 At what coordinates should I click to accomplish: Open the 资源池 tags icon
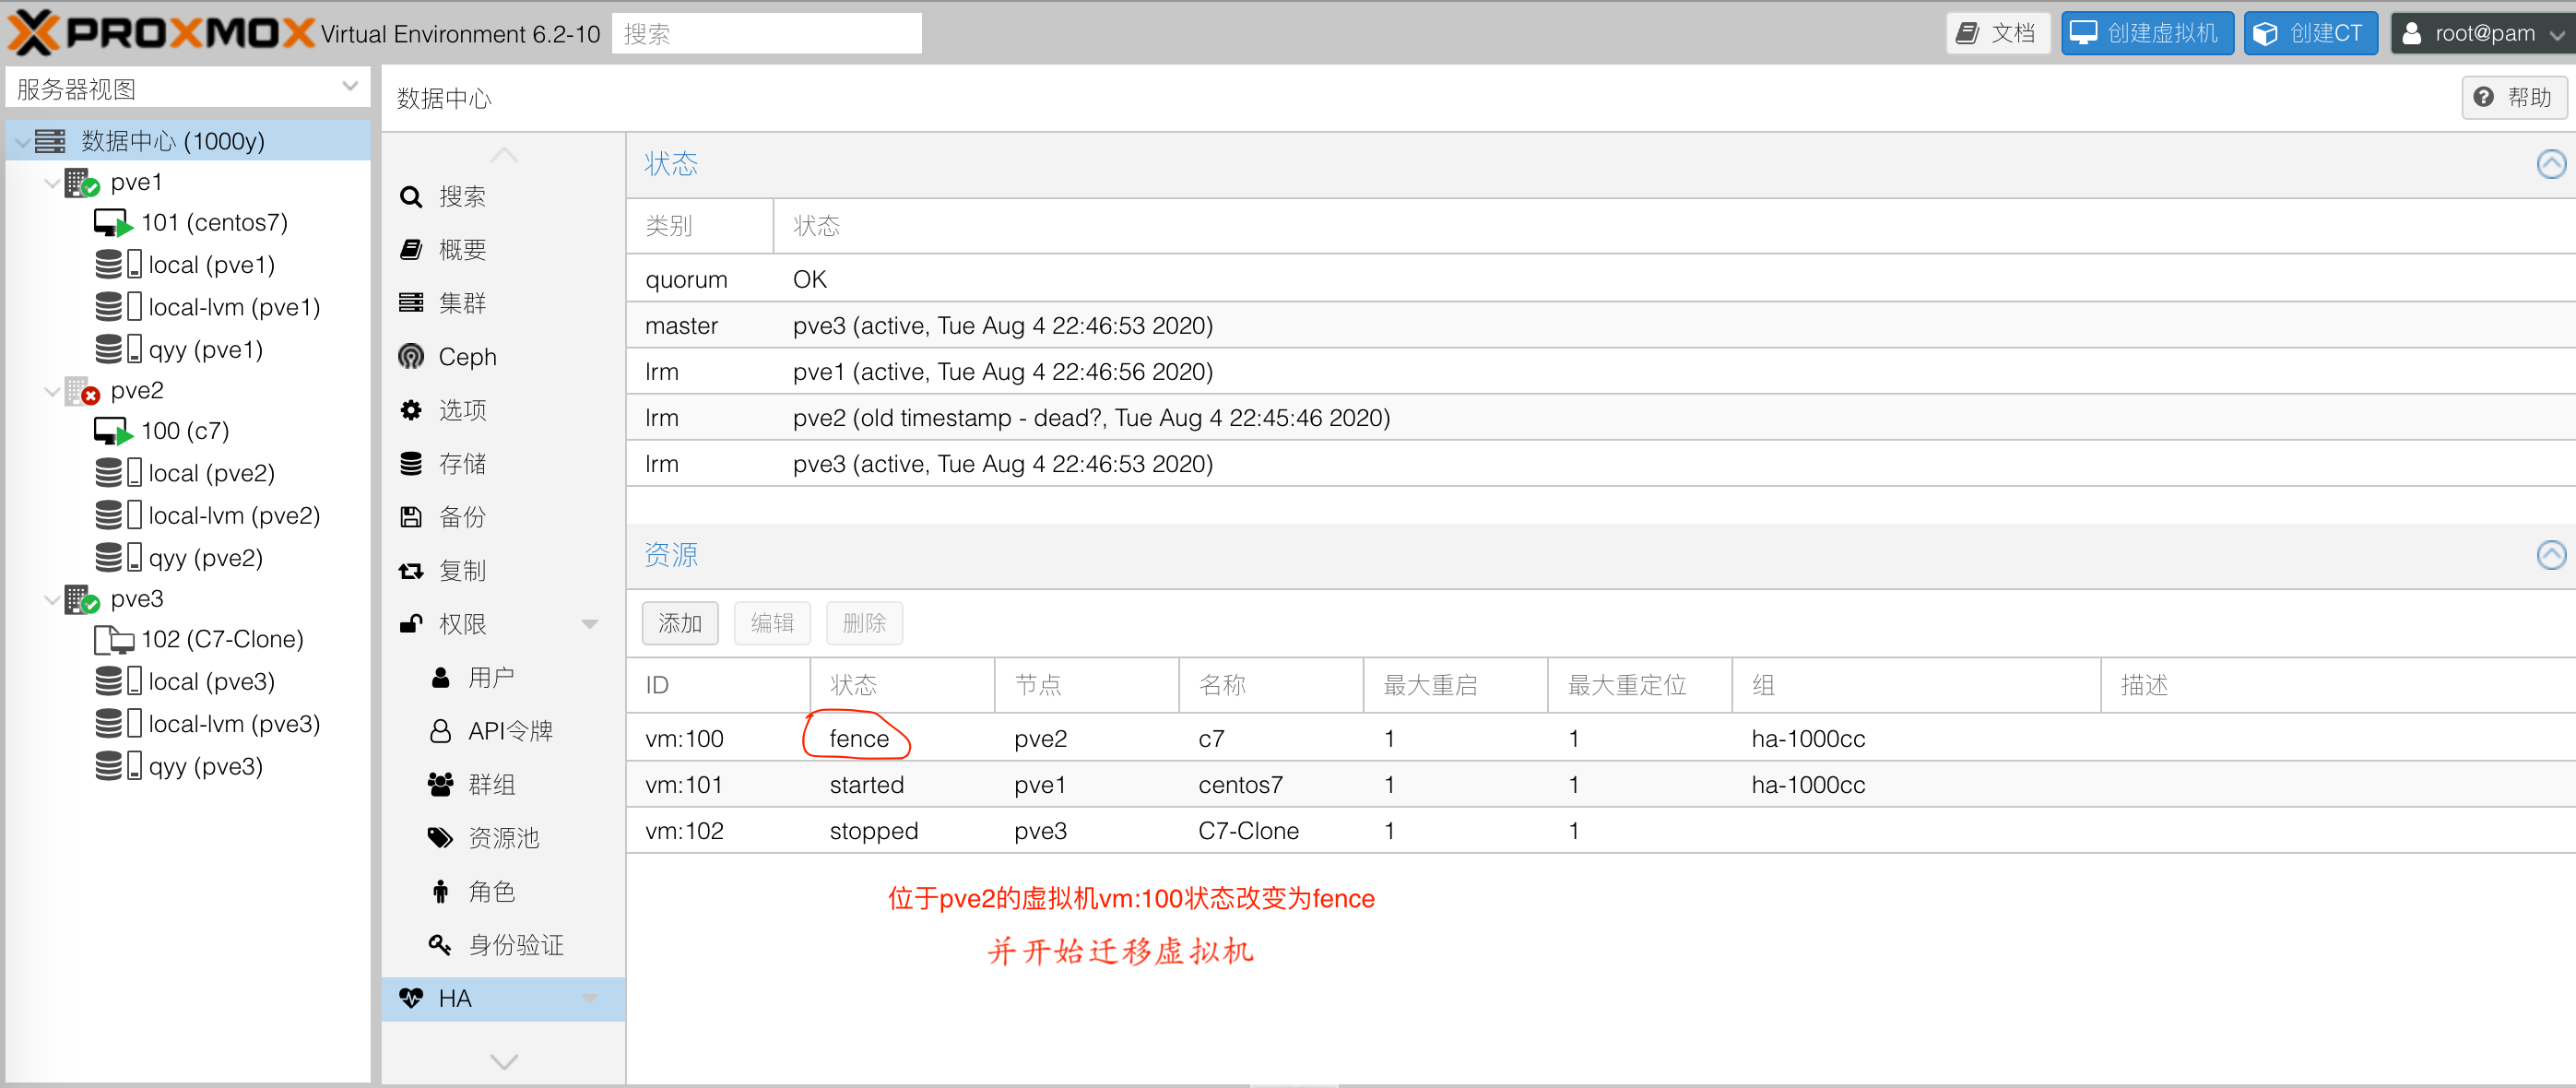click(x=440, y=838)
